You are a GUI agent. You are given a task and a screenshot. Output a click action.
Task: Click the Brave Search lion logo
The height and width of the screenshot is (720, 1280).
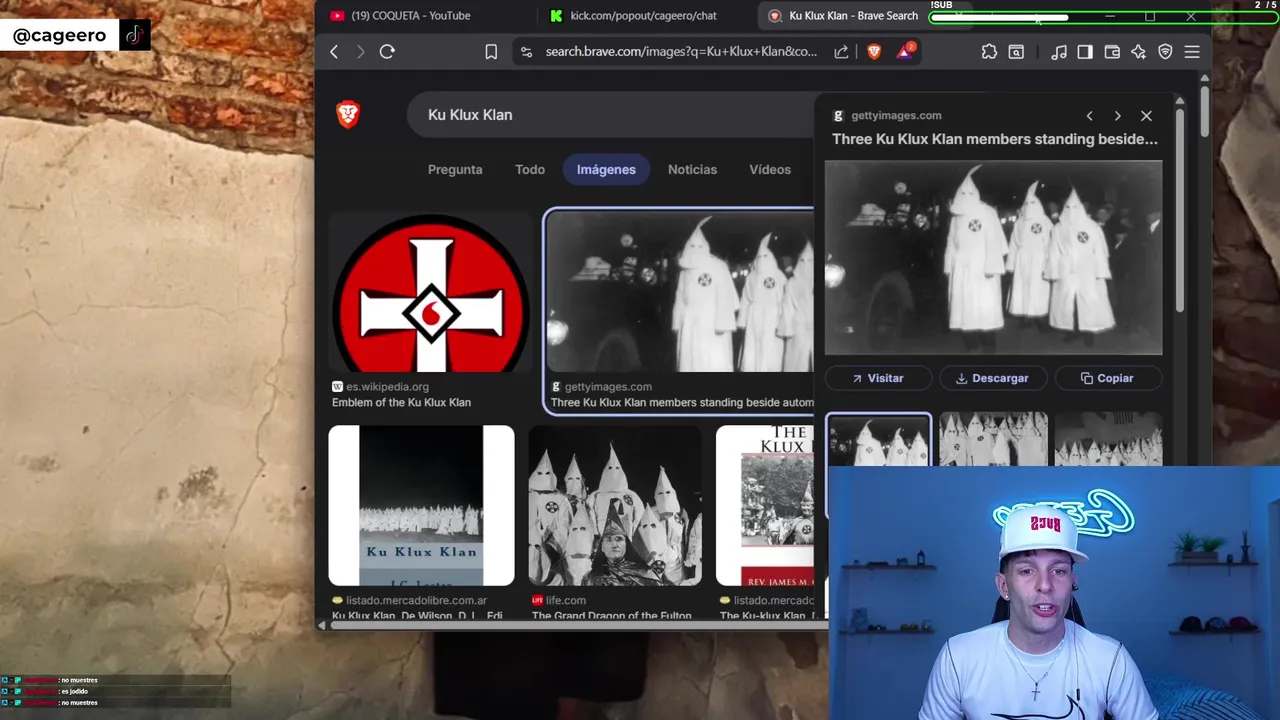(x=348, y=114)
